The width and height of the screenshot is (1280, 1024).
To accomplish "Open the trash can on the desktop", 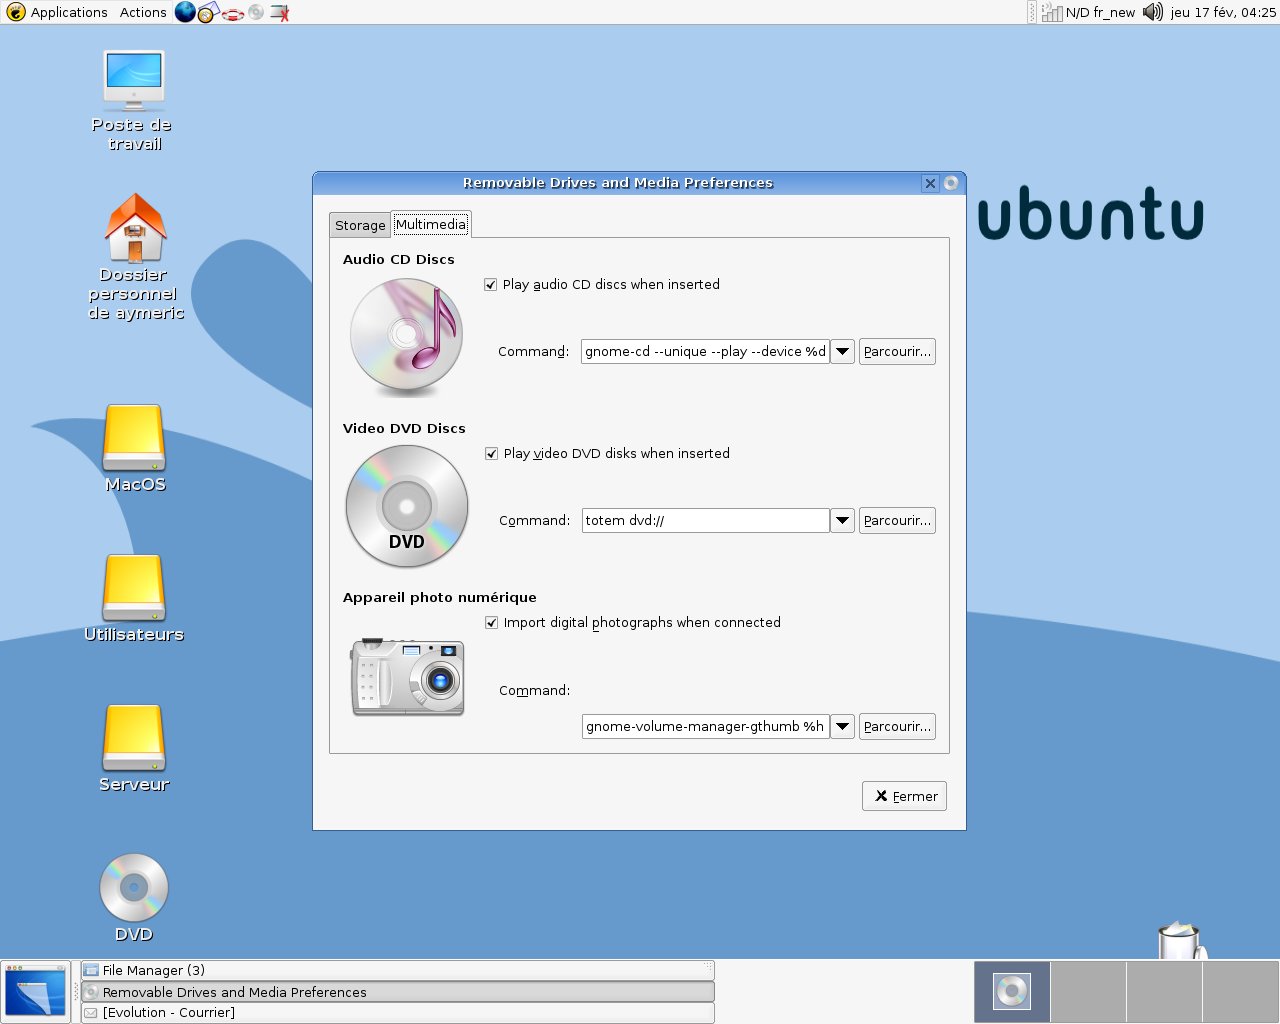I will point(1180,941).
